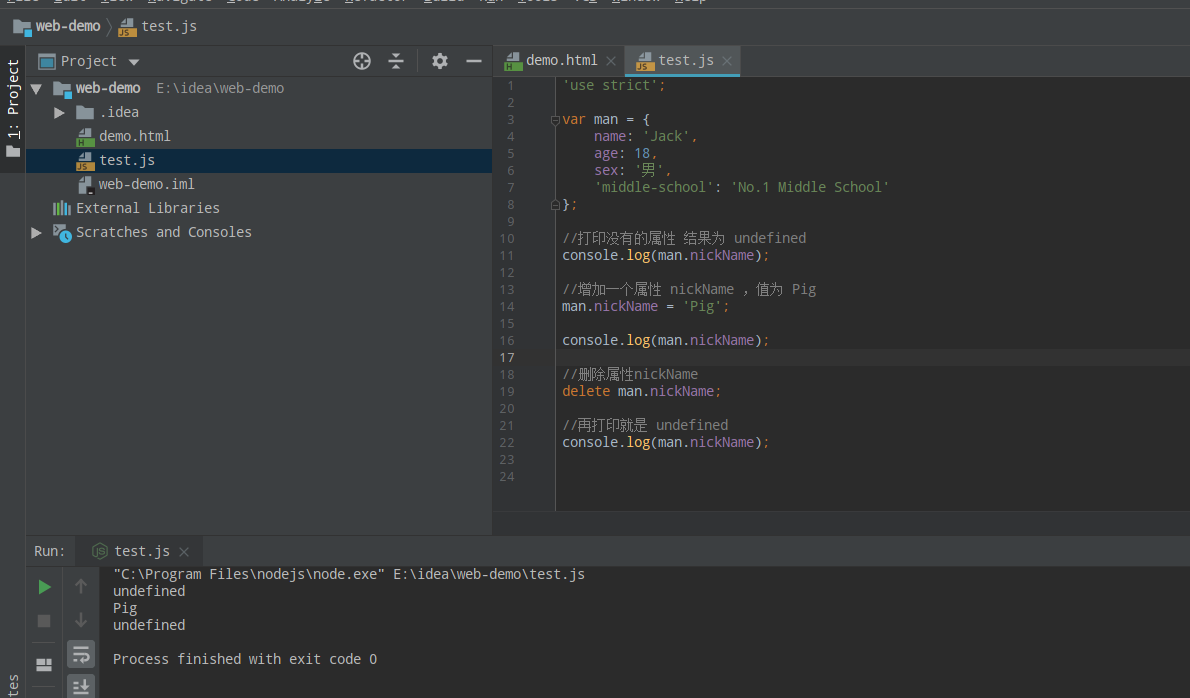Expand Scratches and Consoles node

[36, 233]
